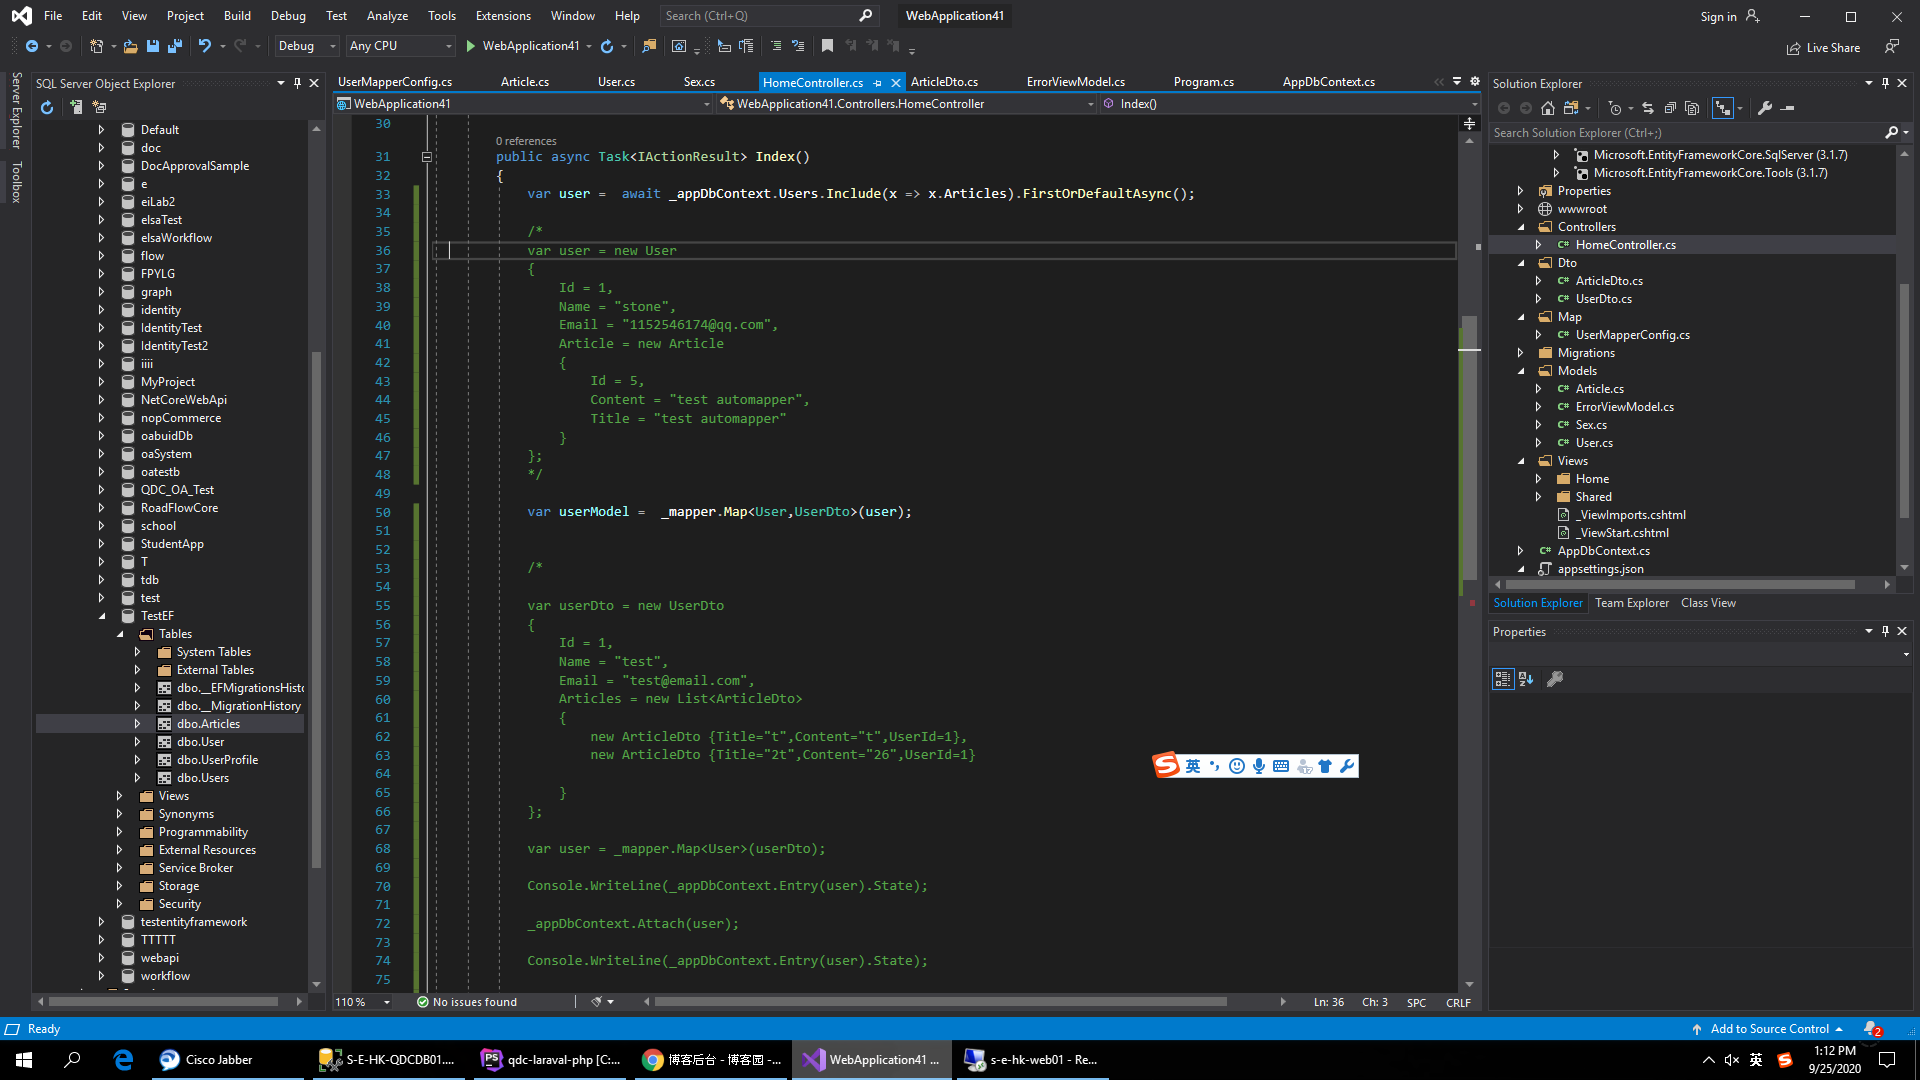This screenshot has height=1080, width=1920.
Task: Toggle Show All Files in Solution Explorer
Action: pos(1692,108)
